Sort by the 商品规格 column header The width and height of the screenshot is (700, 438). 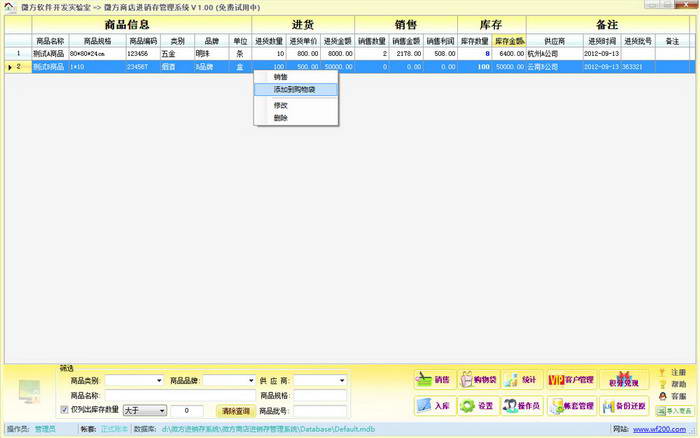pos(97,41)
